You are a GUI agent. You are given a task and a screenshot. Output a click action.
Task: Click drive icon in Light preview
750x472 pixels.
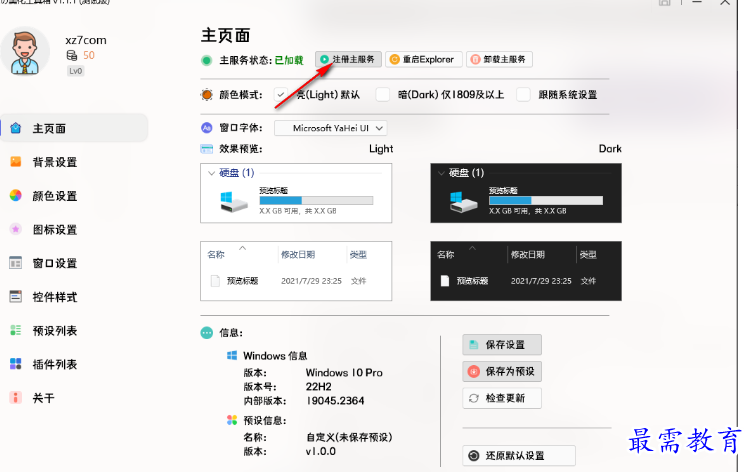pos(234,202)
